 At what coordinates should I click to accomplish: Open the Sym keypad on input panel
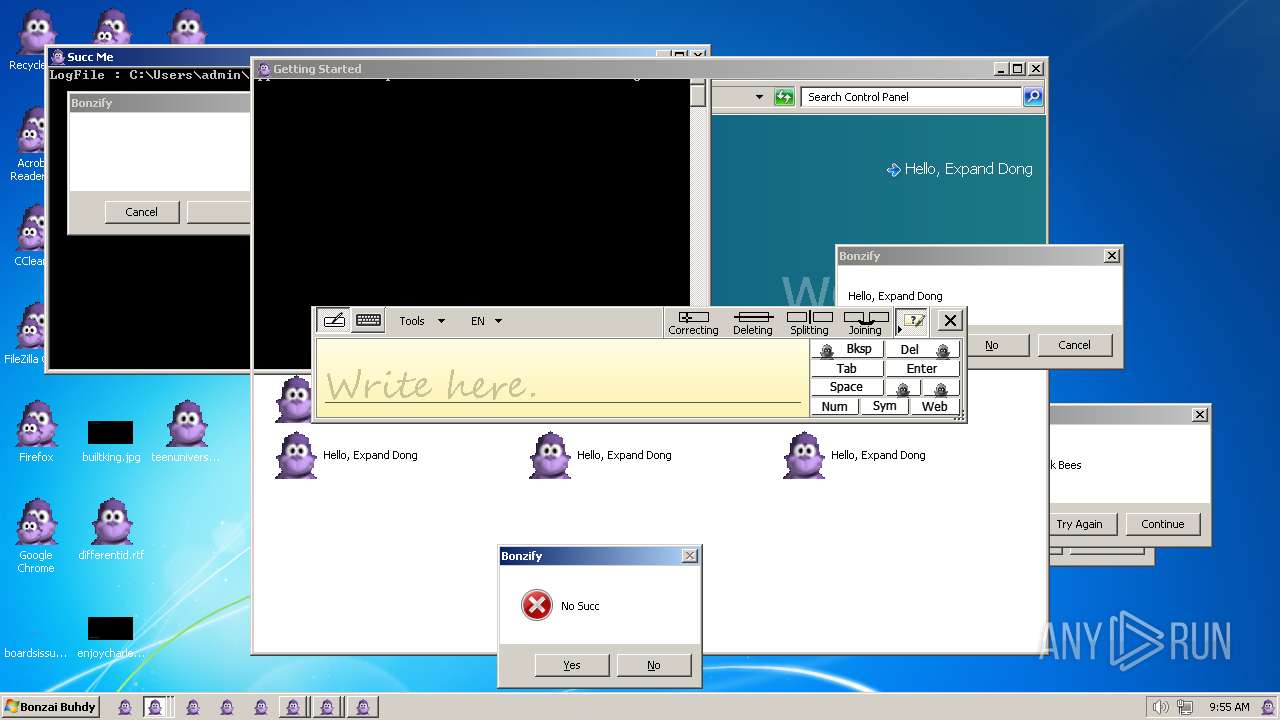tap(885, 406)
